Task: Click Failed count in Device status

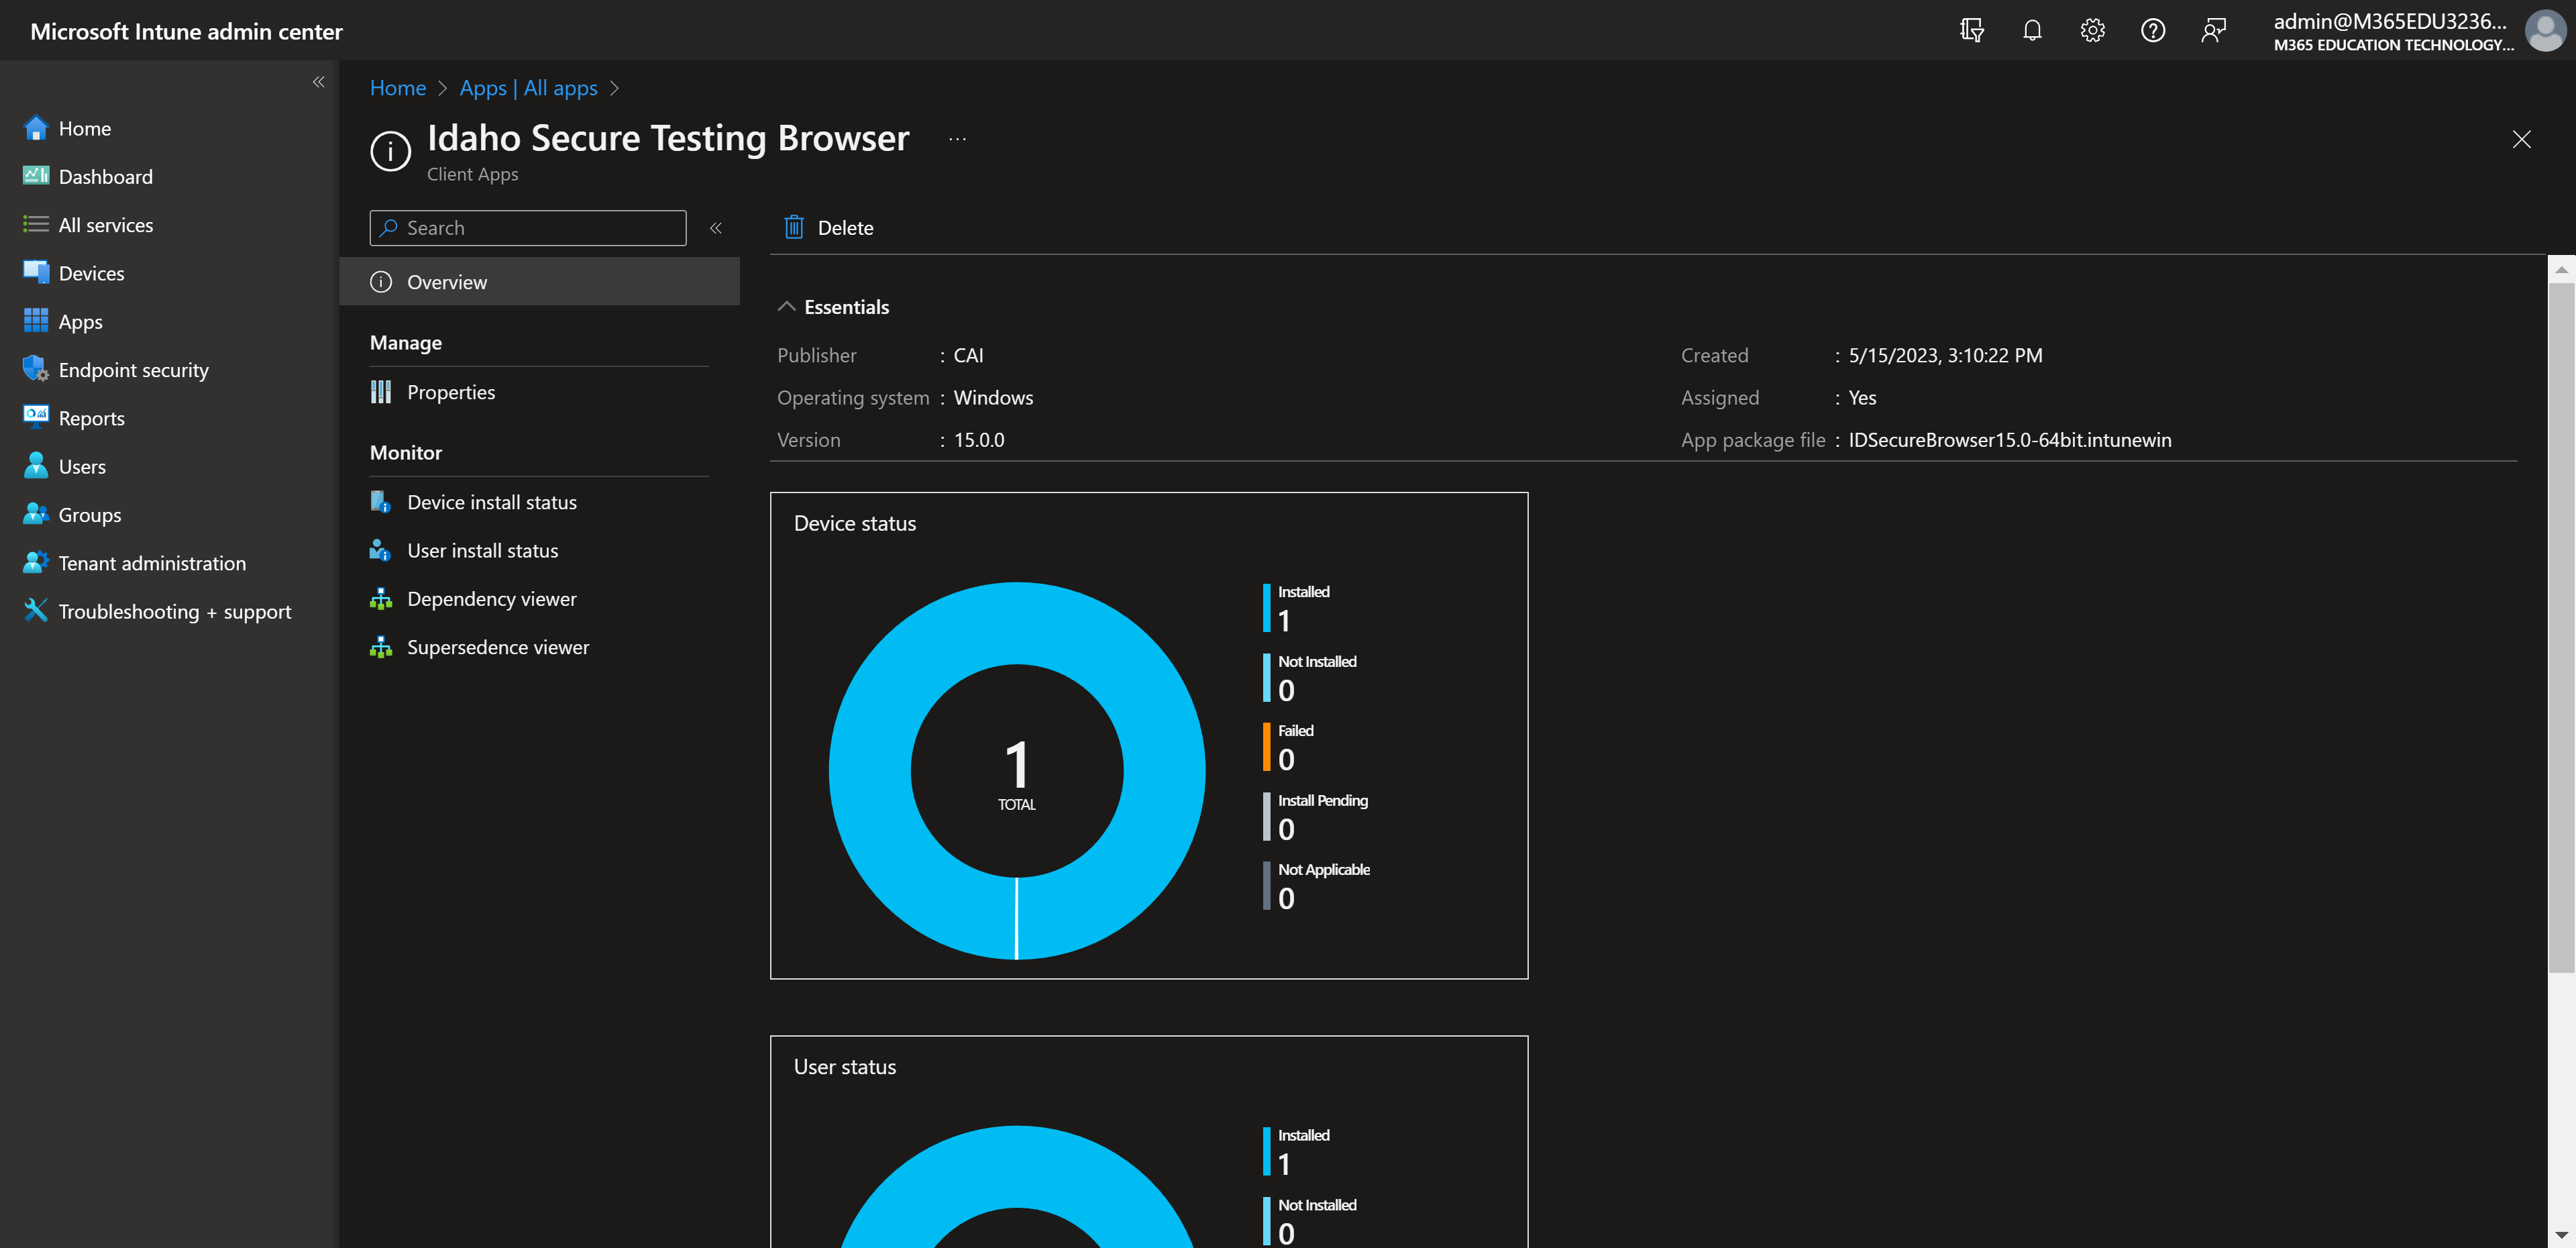Action: pyautogui.click(x=1288, y=747)
